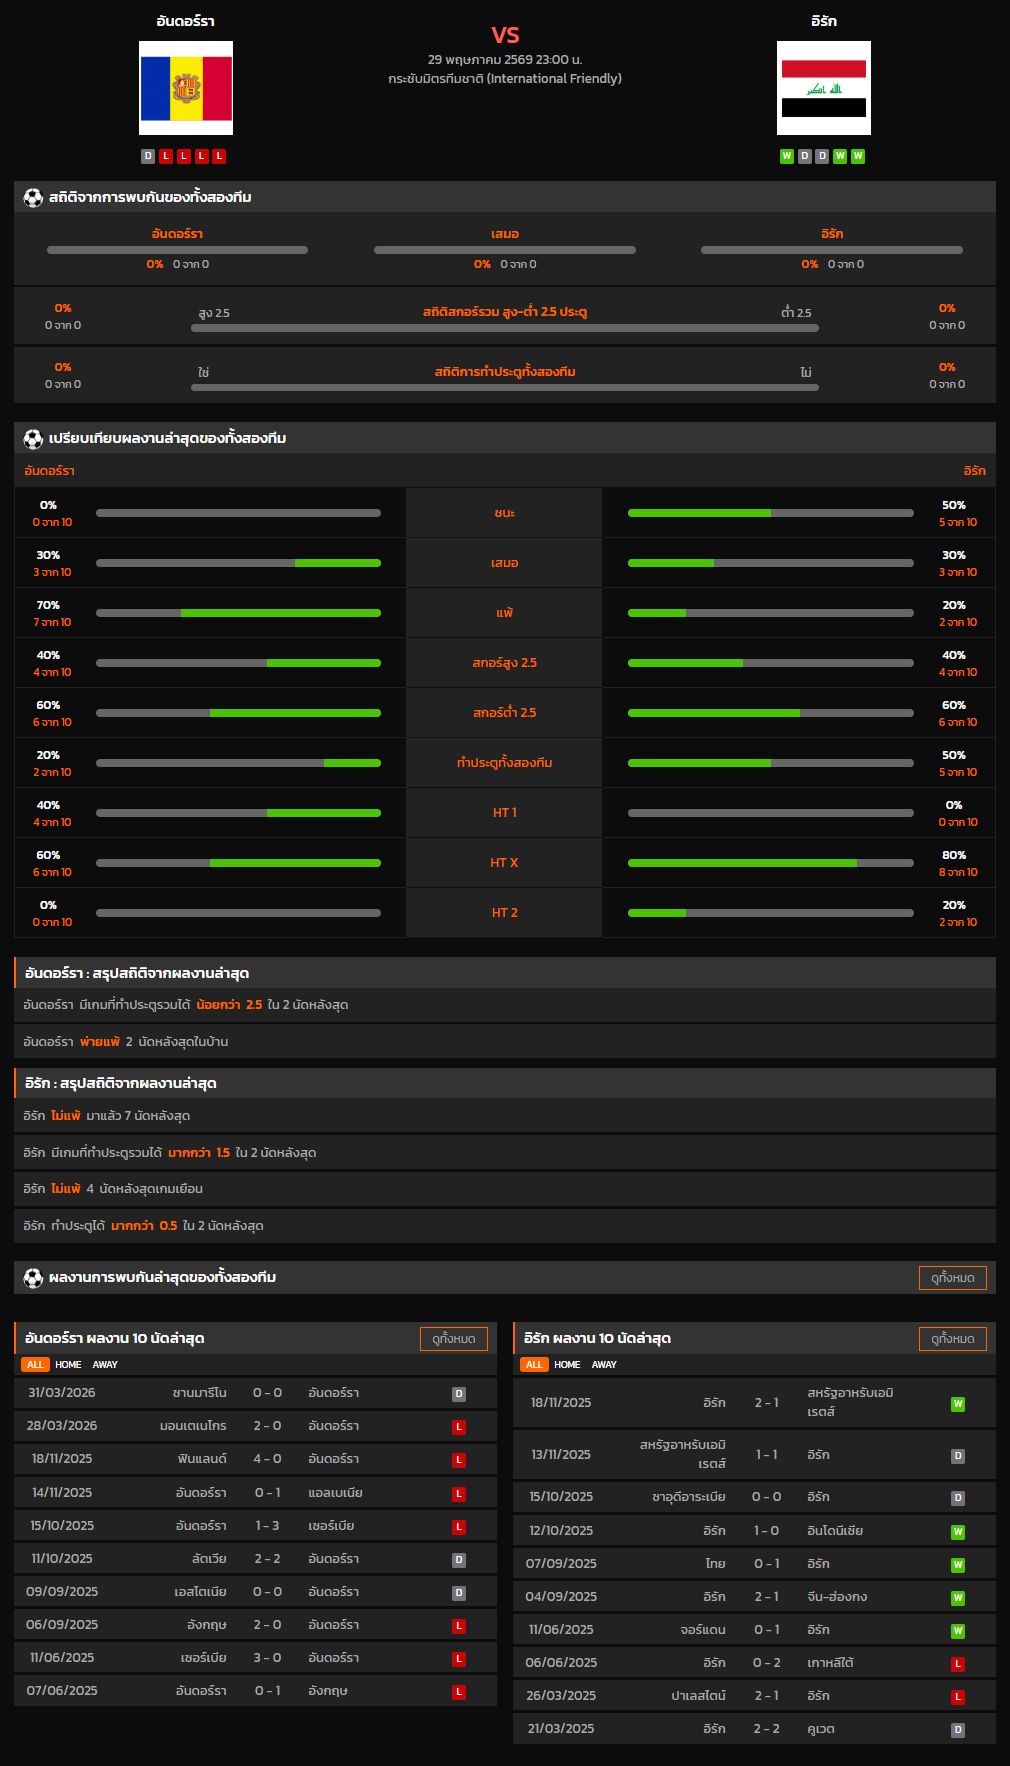Click อิรัก team name above flag
The height and width of the screenshot is (1766, 1010).
click(824, 21)
